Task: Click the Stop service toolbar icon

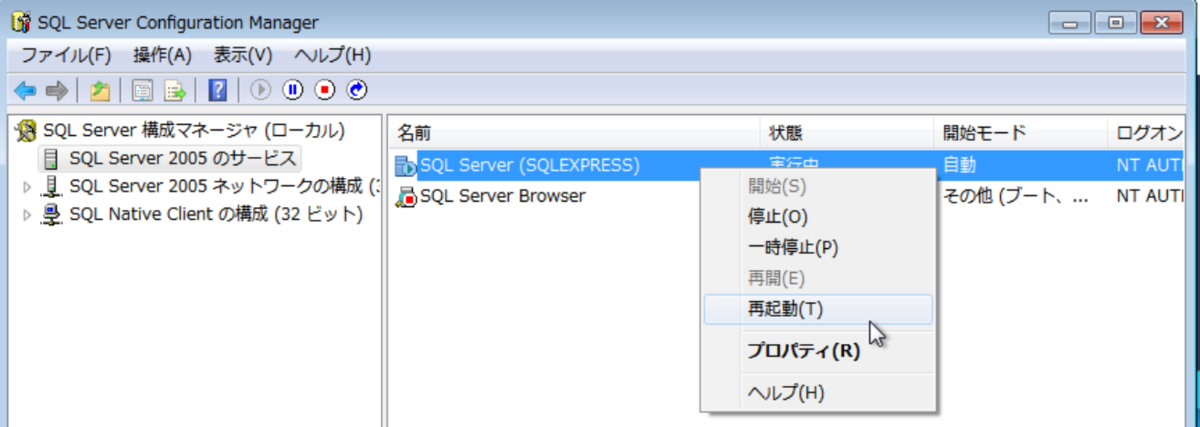Action: [x=325, y=91]
